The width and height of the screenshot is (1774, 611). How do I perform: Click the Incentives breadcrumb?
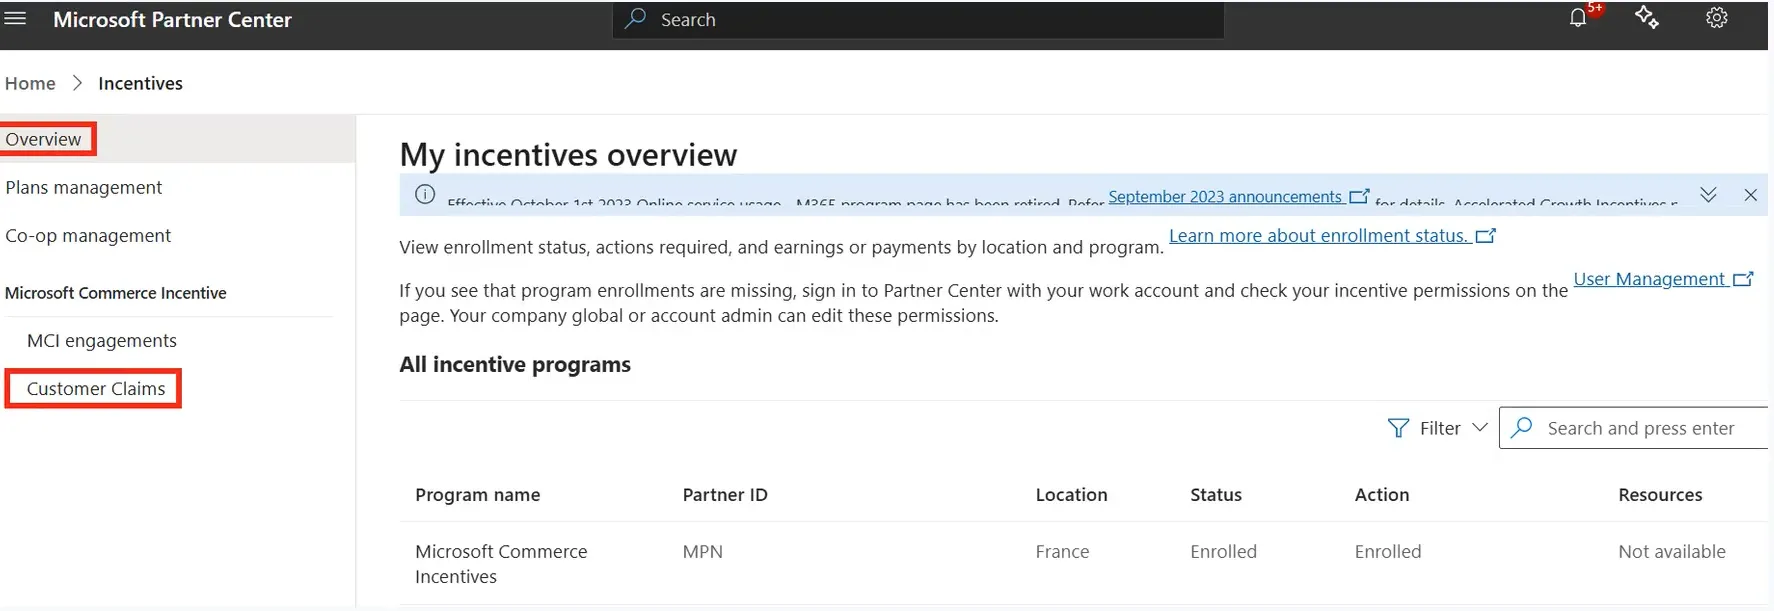[140, 83]
